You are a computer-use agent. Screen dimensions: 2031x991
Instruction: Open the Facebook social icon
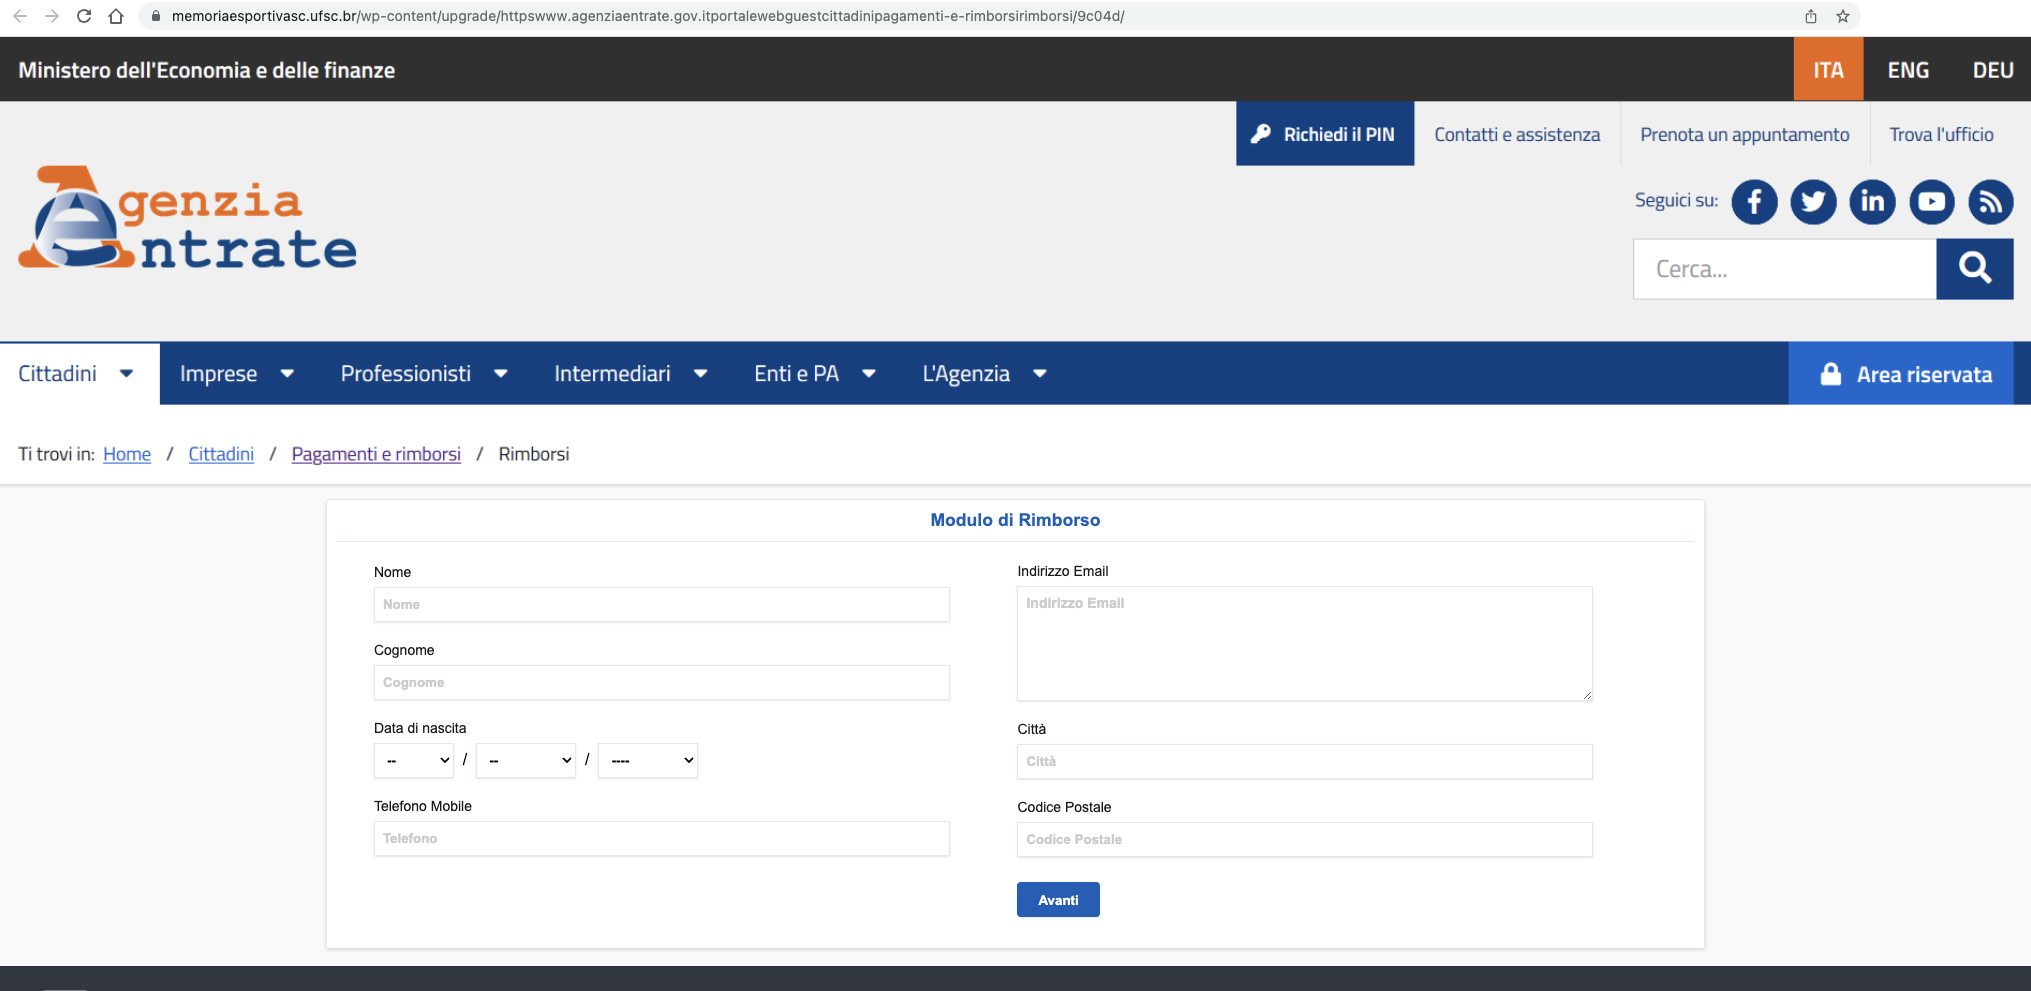[x=1754, y=202]
